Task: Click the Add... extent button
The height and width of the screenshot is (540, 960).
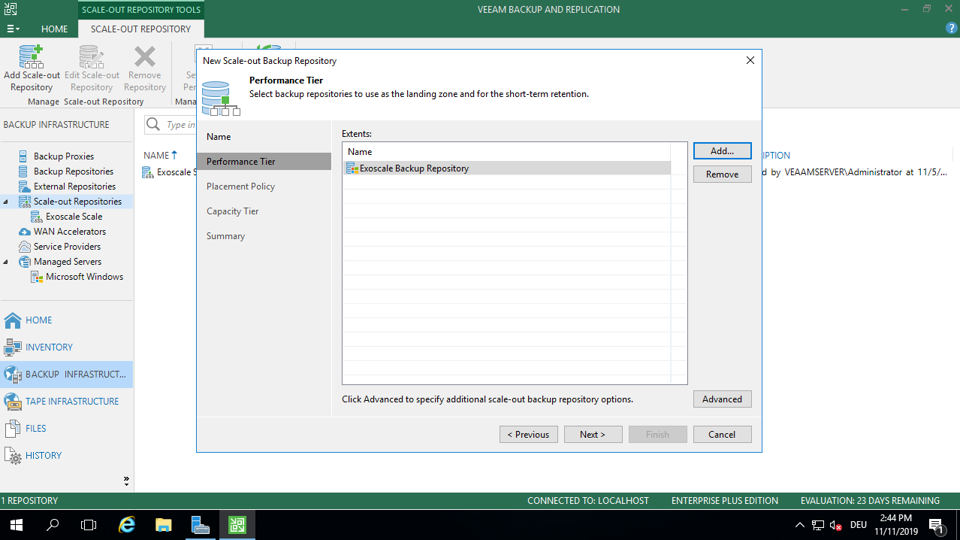Action: pos(722,151)
